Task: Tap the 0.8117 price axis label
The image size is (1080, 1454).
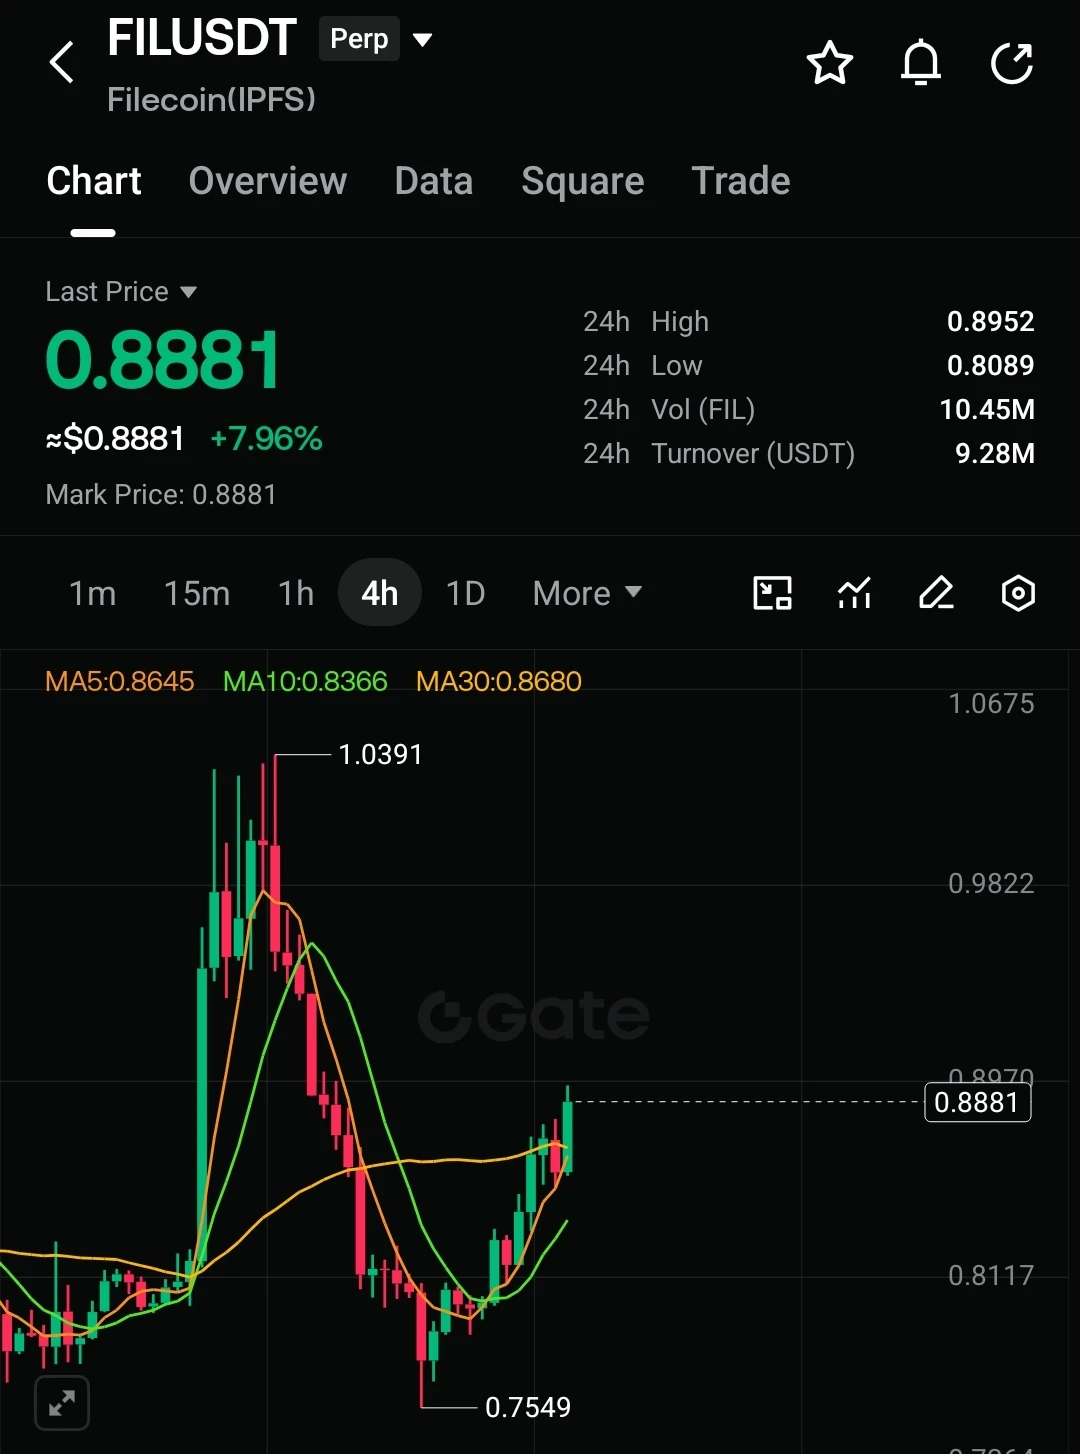Action: coord(991,1276)
